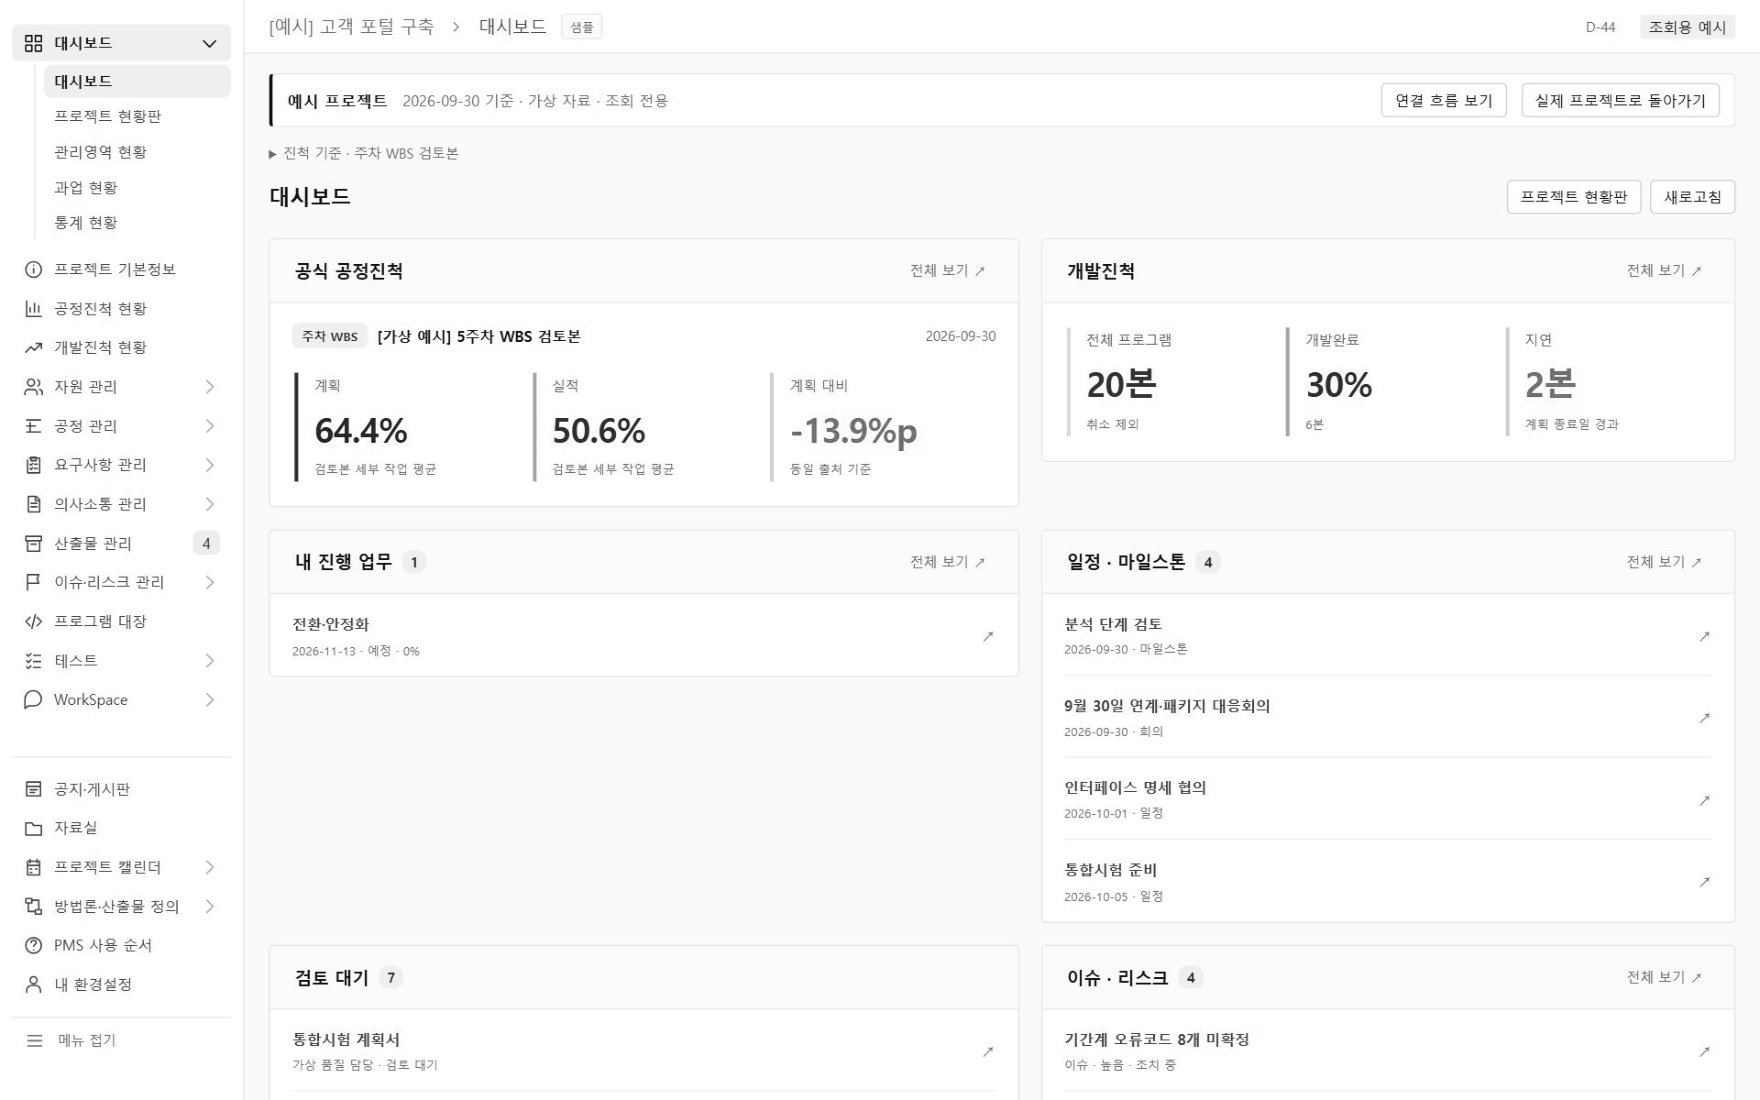Open arrow icon on 전환·안정화 task row
This screenshot has width=1760, height=1100.
[988, 636]
